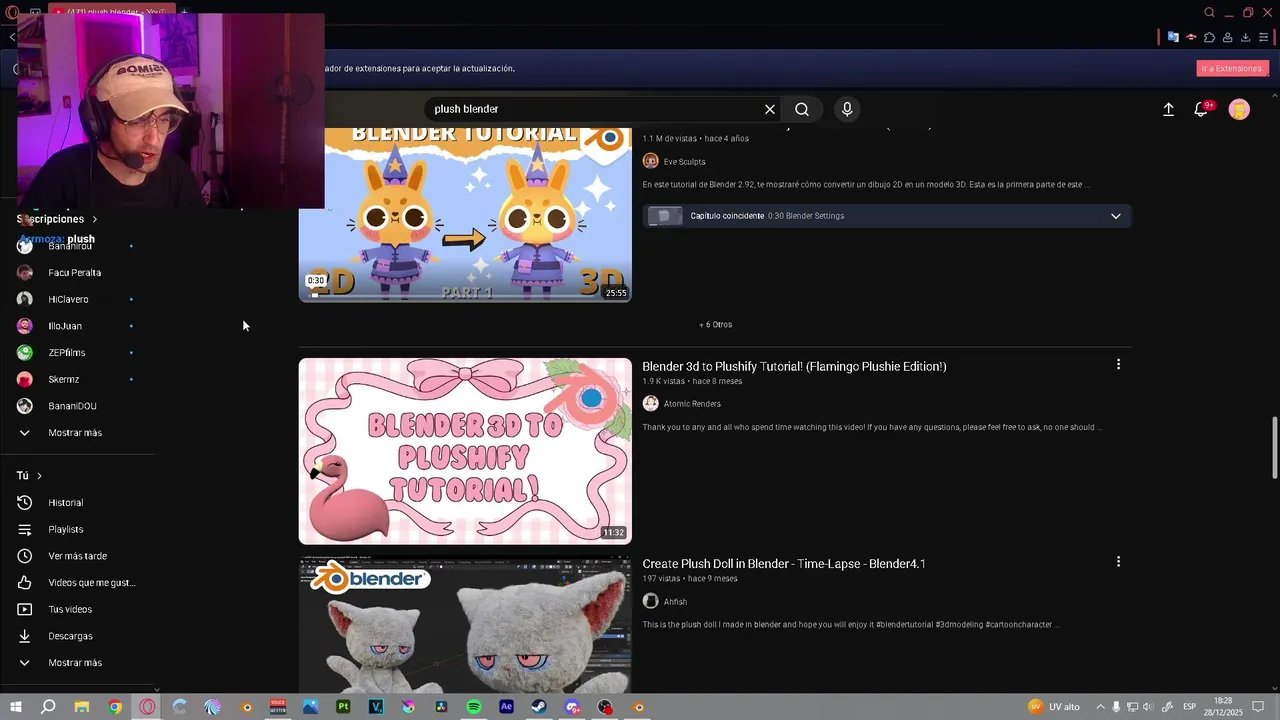Open Ahfish channel link
The width and height of the screenshot is (1280, 720).
(675, 601)
